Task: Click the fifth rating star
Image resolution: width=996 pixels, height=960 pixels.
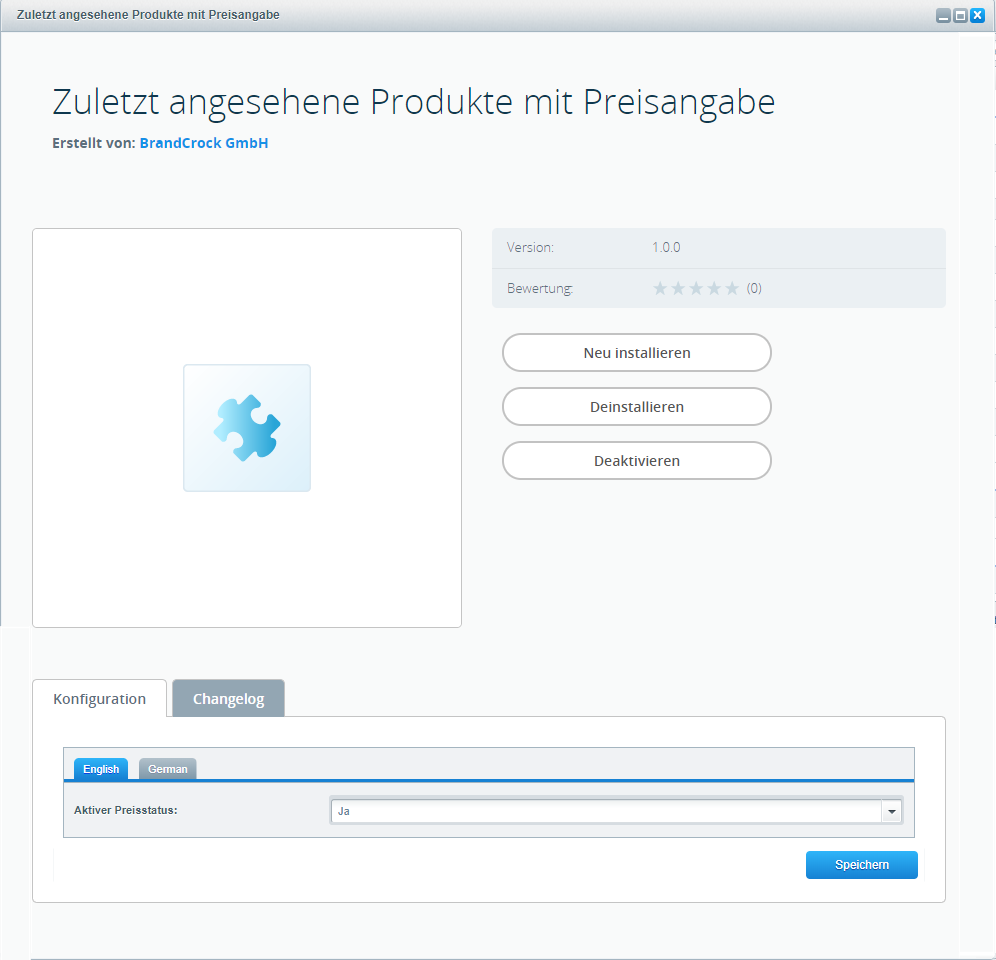Action: [x=732, y=288]
